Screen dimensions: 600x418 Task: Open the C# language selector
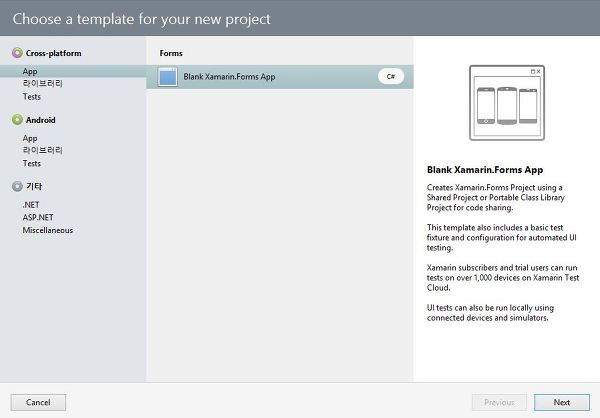click(x=391, y=77)
